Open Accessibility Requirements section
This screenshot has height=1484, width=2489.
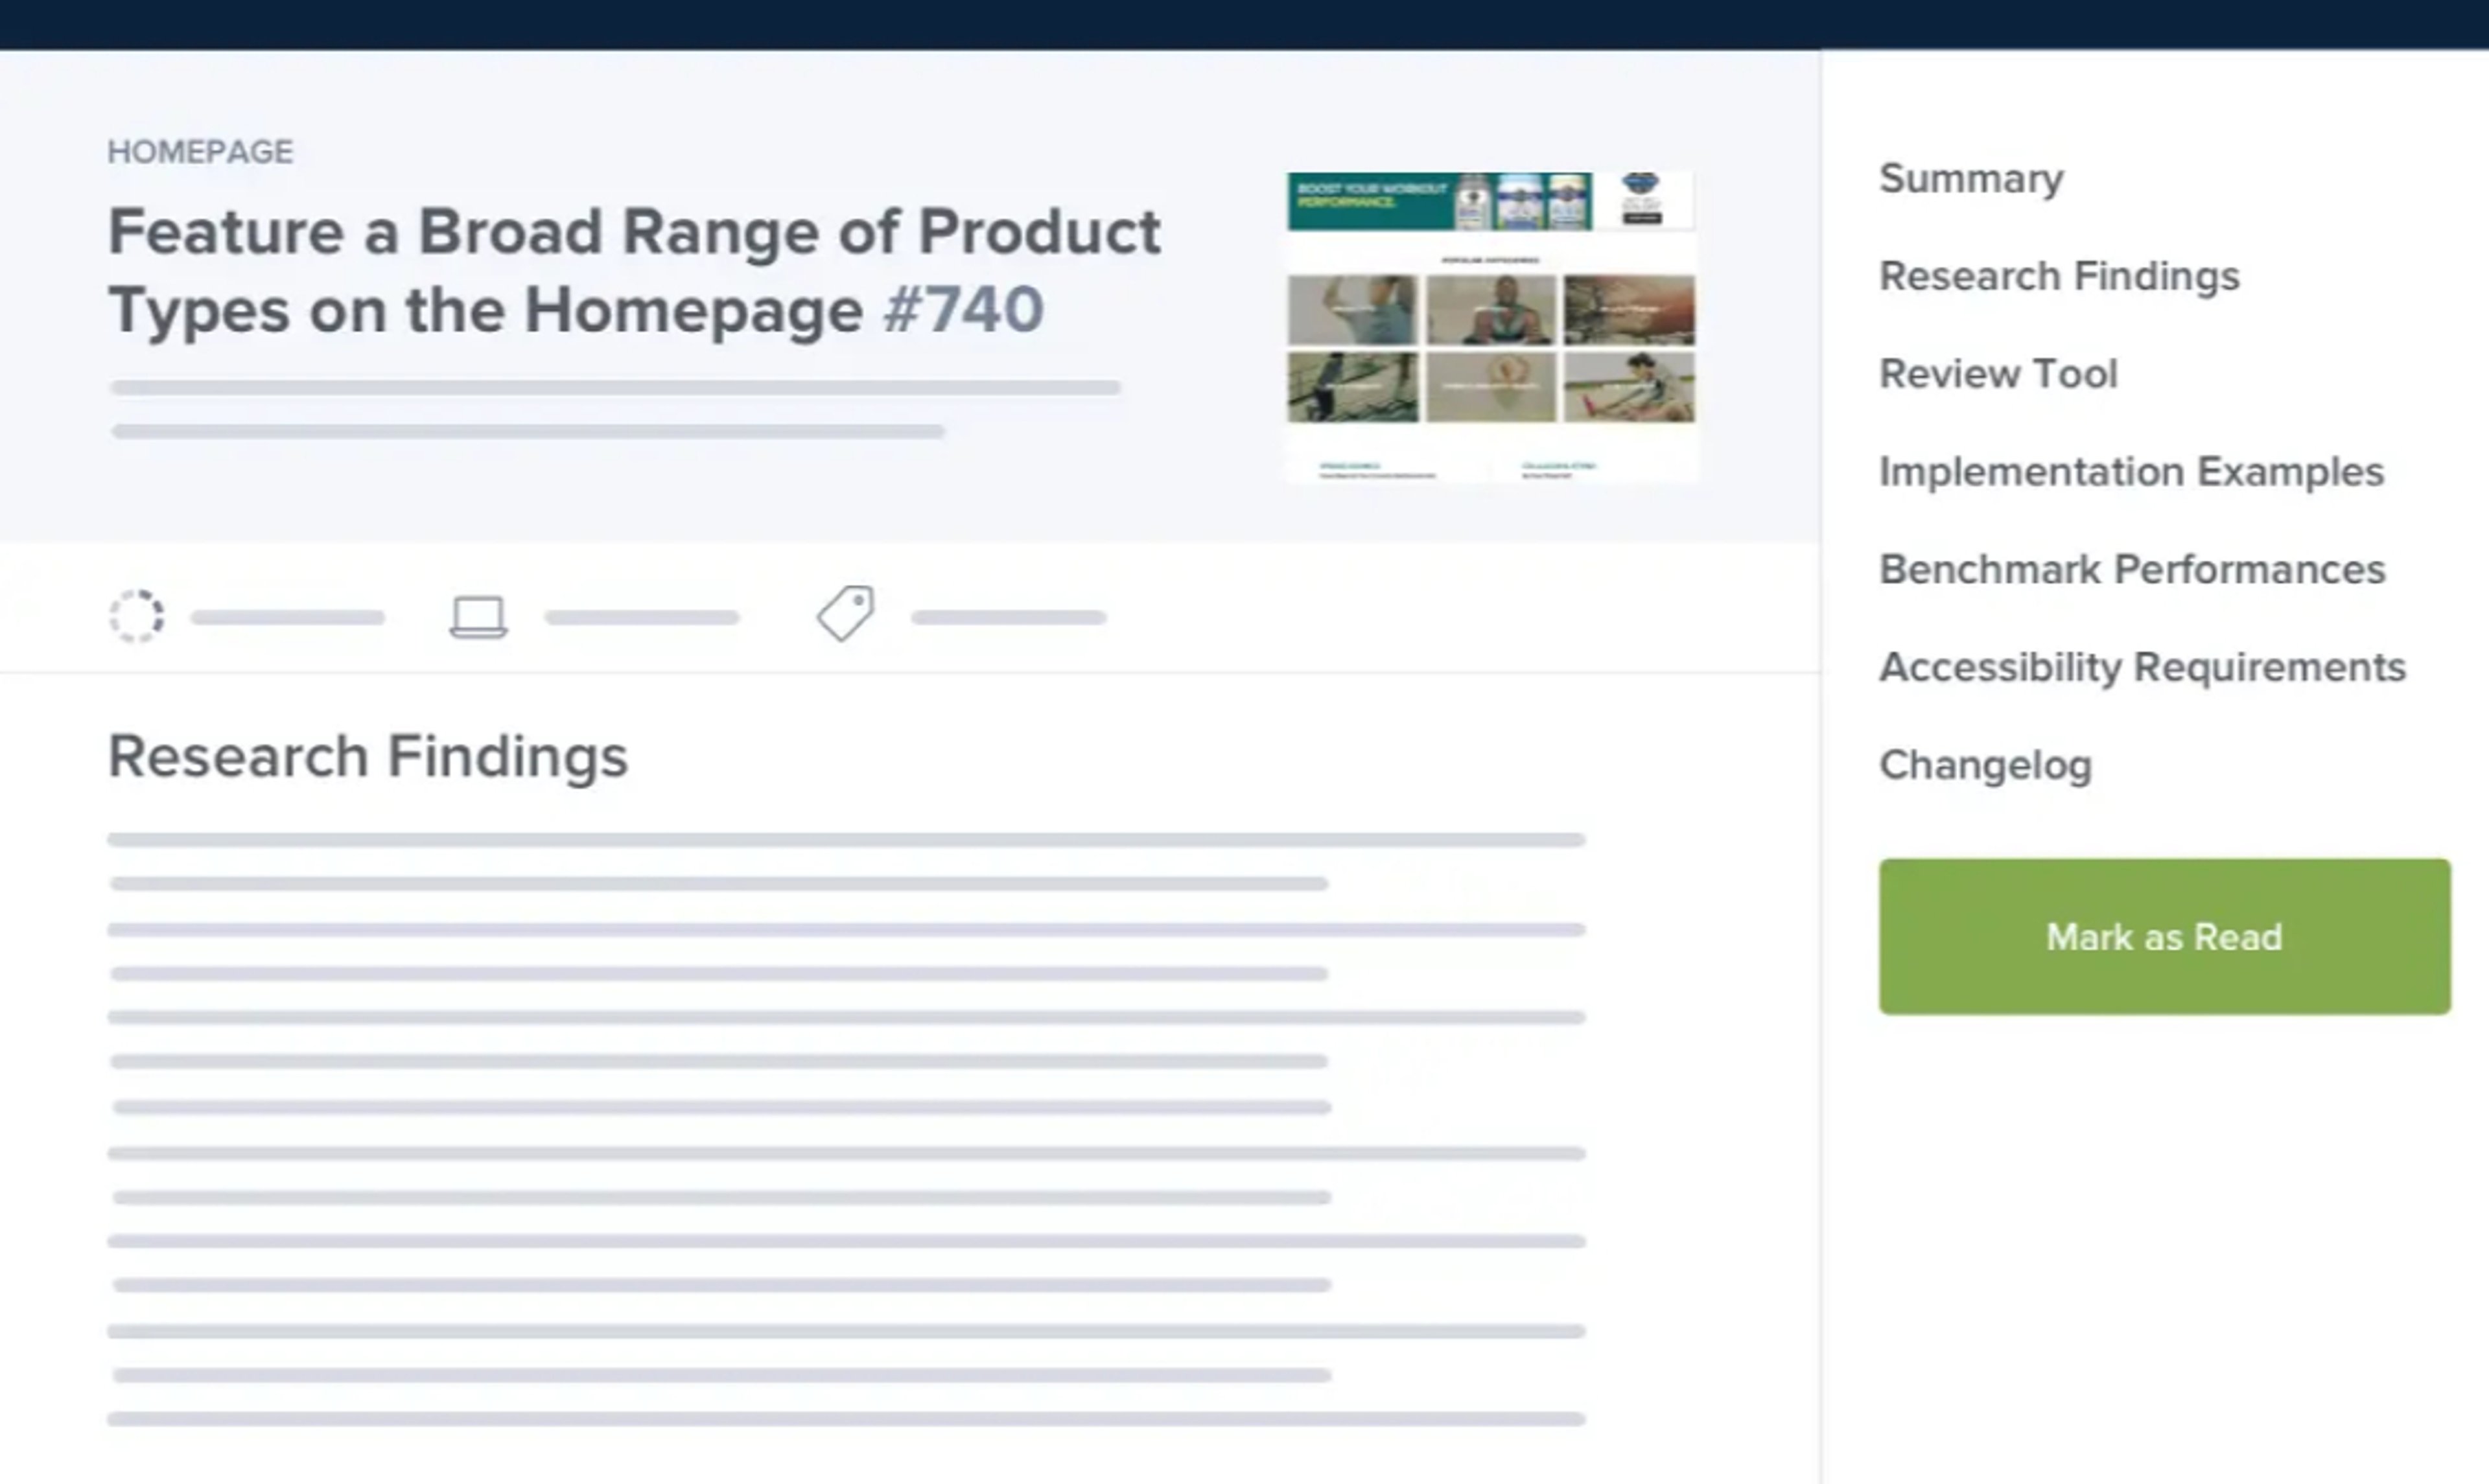pyautogui.click(x=2142, y=668)
